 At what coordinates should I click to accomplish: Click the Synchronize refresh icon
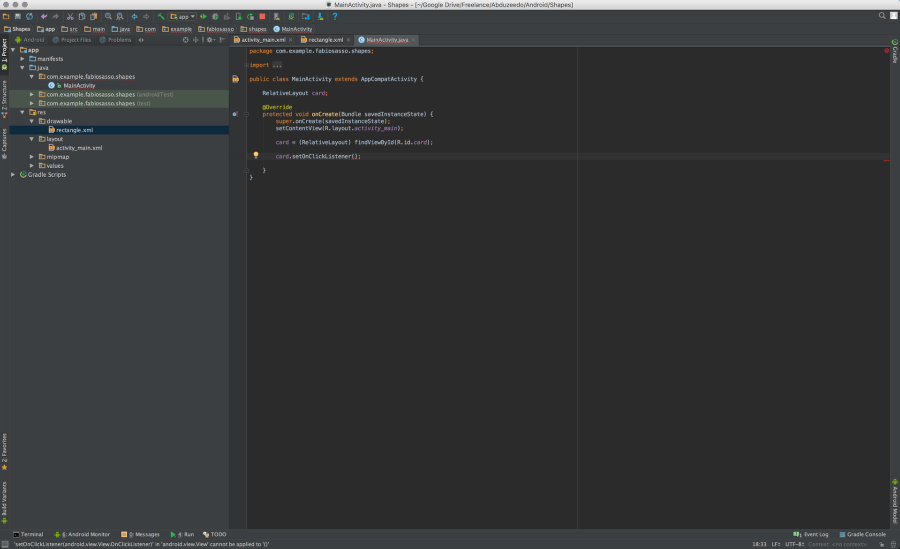pos(29,17)
